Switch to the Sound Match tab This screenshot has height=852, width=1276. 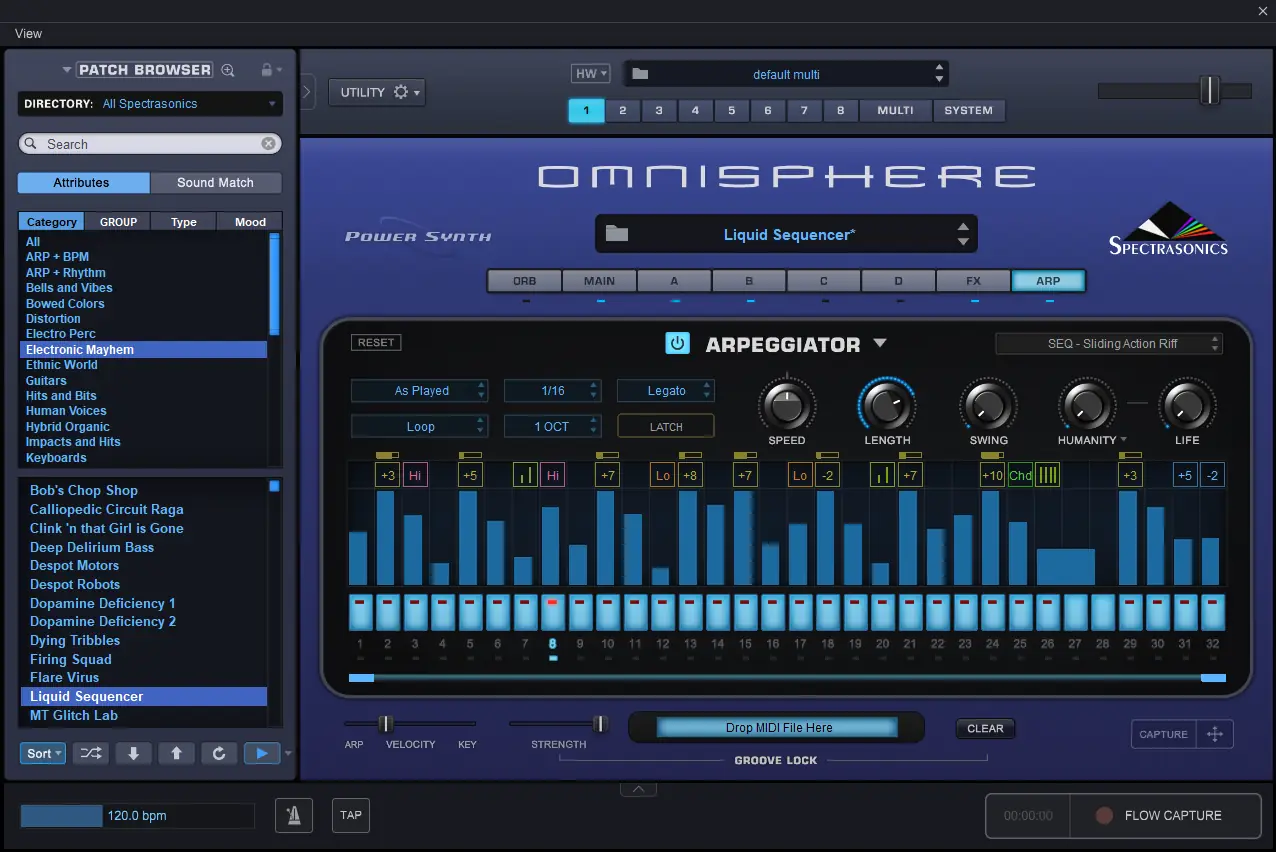(x=215, y=182)
